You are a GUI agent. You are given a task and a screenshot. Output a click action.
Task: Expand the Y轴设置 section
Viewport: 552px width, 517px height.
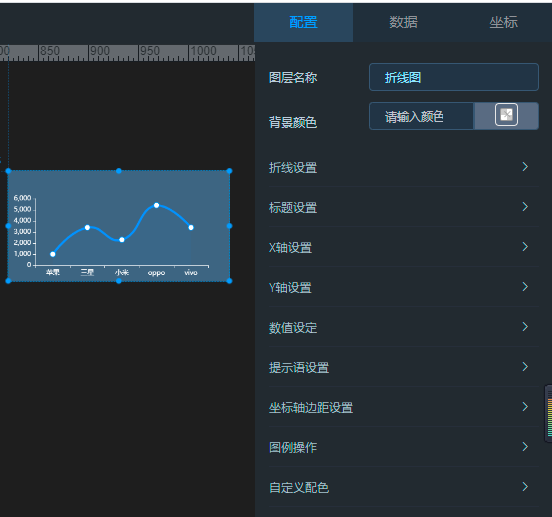click(404, 287)
